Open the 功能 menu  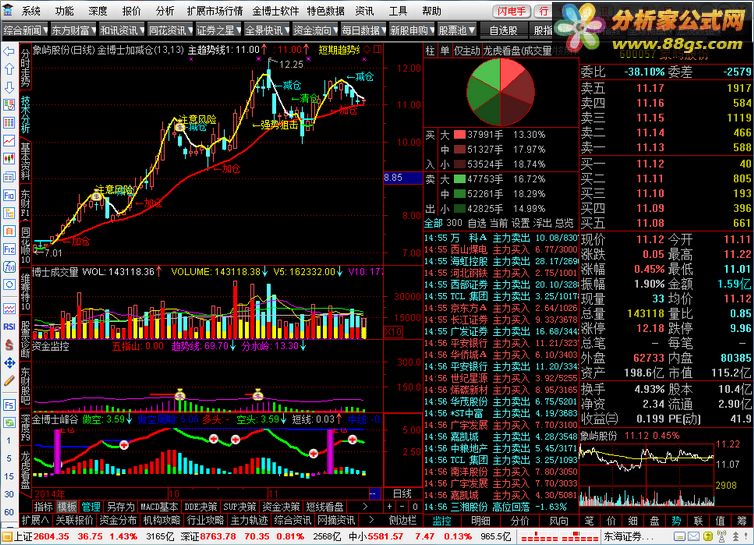click(64, 11)
